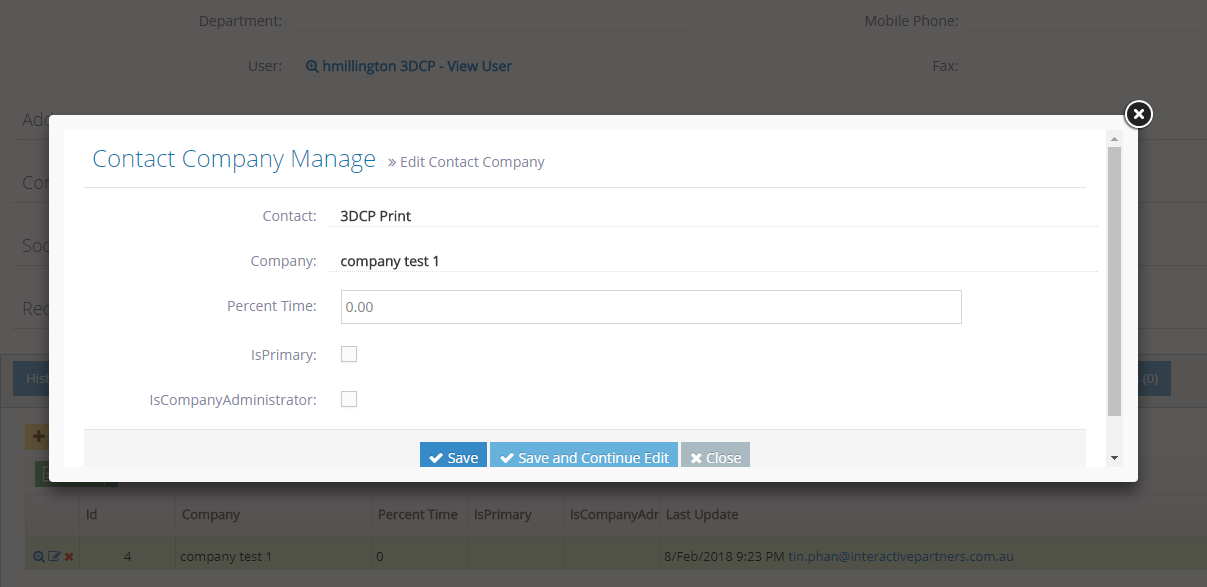This screenshot has width=1207, height=587.
Task: Enable the IsCompanyAdministrator checkbox
Action: pyautogui.click(x=349, y=399)
